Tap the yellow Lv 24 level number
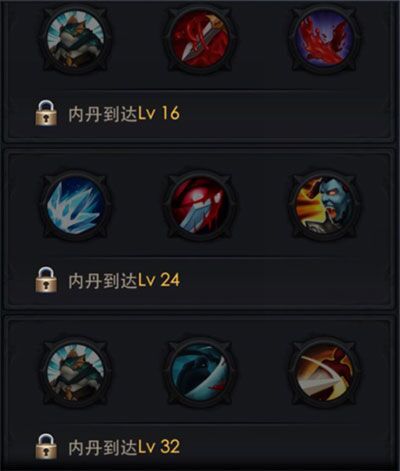This screenshot has width=400, height=471. tap(159, 280)
